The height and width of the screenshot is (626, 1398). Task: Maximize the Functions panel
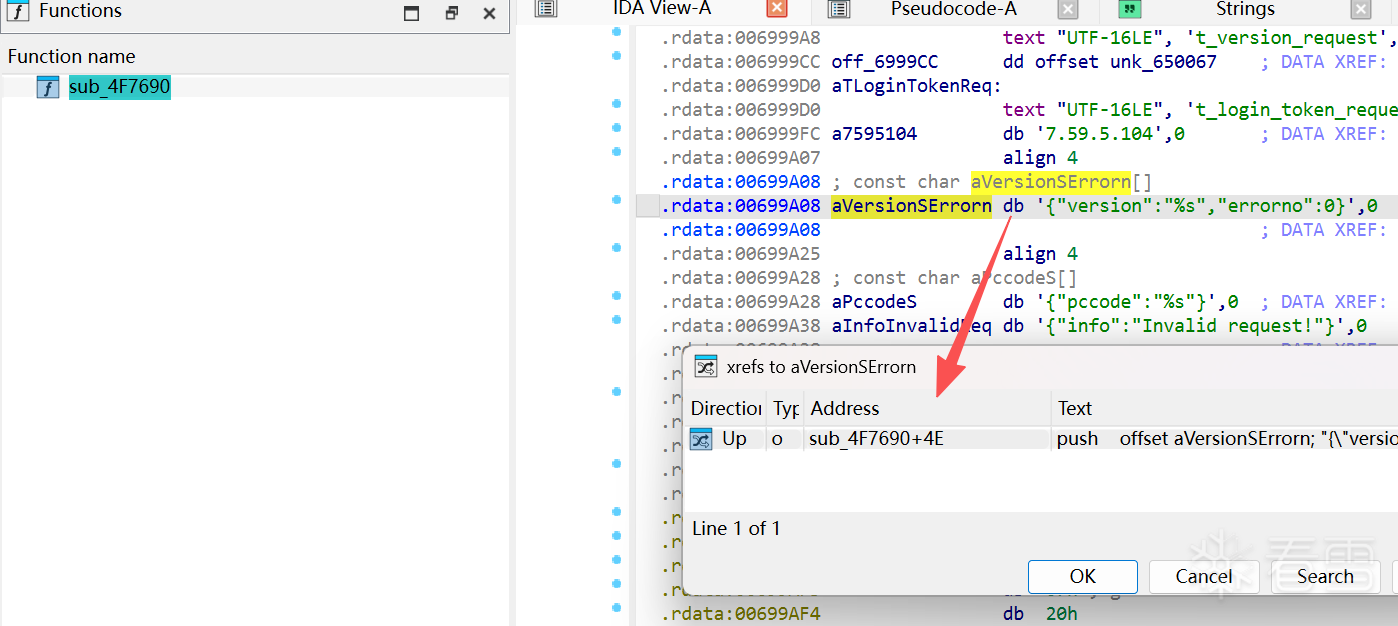(x=411, y=13)
